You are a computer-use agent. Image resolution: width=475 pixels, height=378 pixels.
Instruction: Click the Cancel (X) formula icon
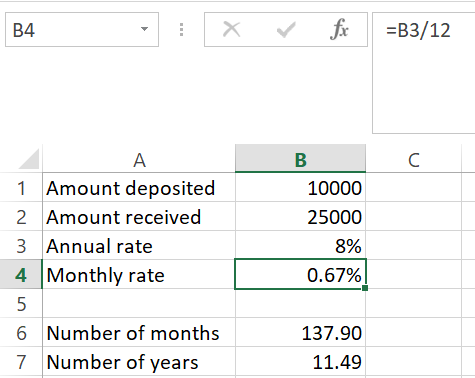pos(231,29)
